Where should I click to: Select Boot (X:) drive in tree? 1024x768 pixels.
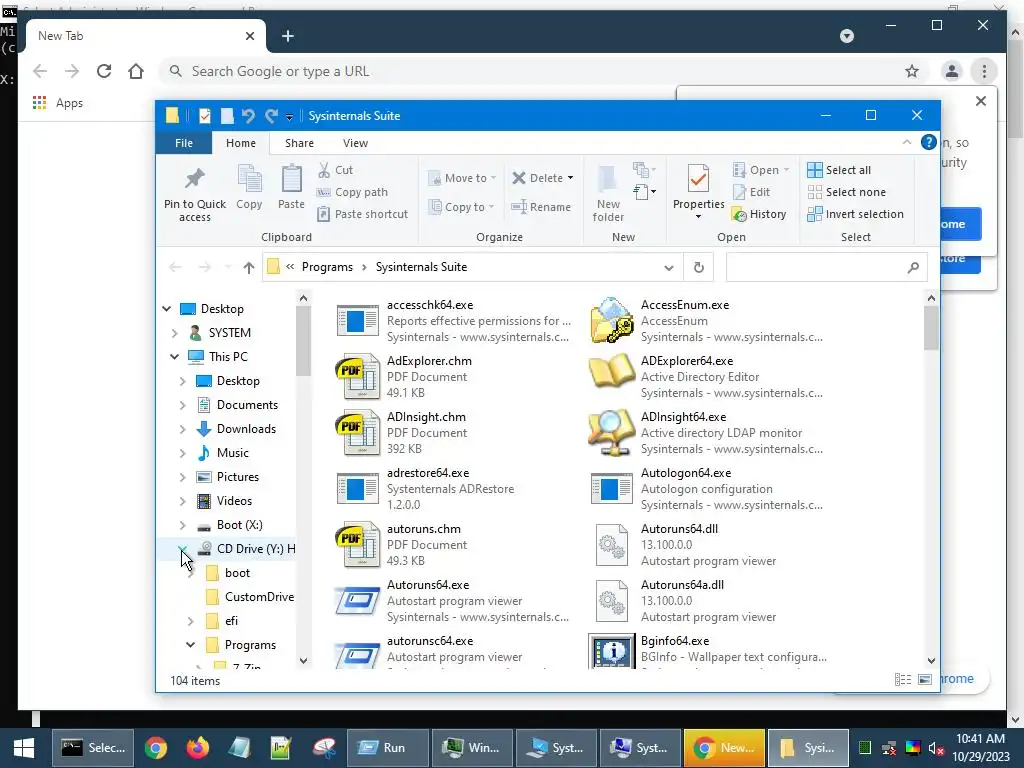click(x=231, y=525)
